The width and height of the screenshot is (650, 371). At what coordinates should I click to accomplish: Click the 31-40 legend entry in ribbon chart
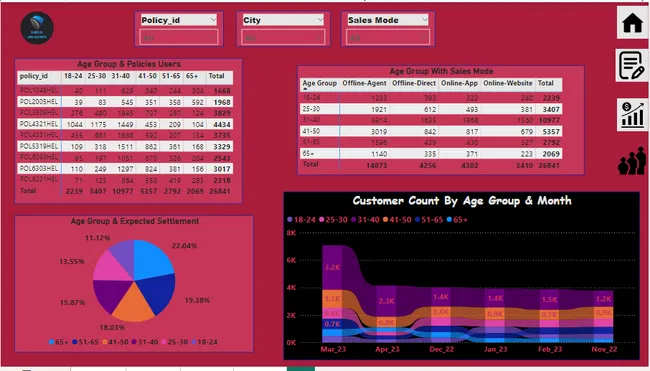coord(365,220)
